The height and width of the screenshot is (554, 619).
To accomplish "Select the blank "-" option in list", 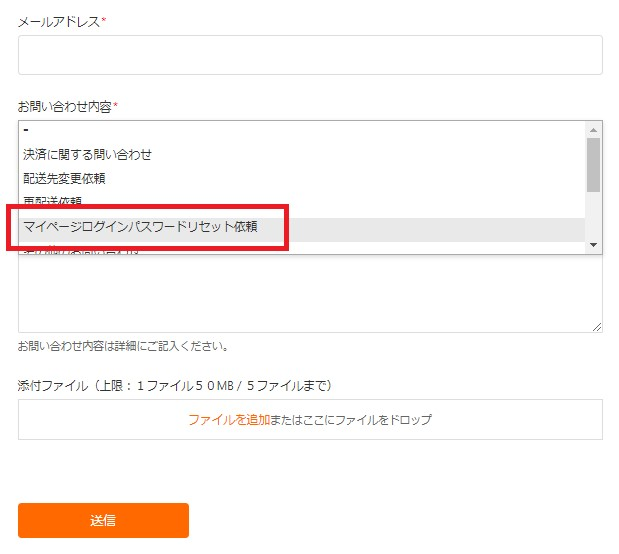I will coord(302,130).
